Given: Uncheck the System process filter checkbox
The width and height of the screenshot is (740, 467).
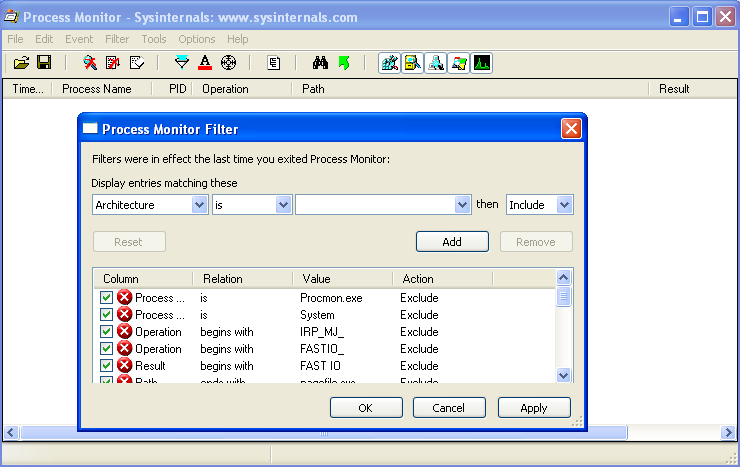Looking at the screenshot, I should click(106, 315).
